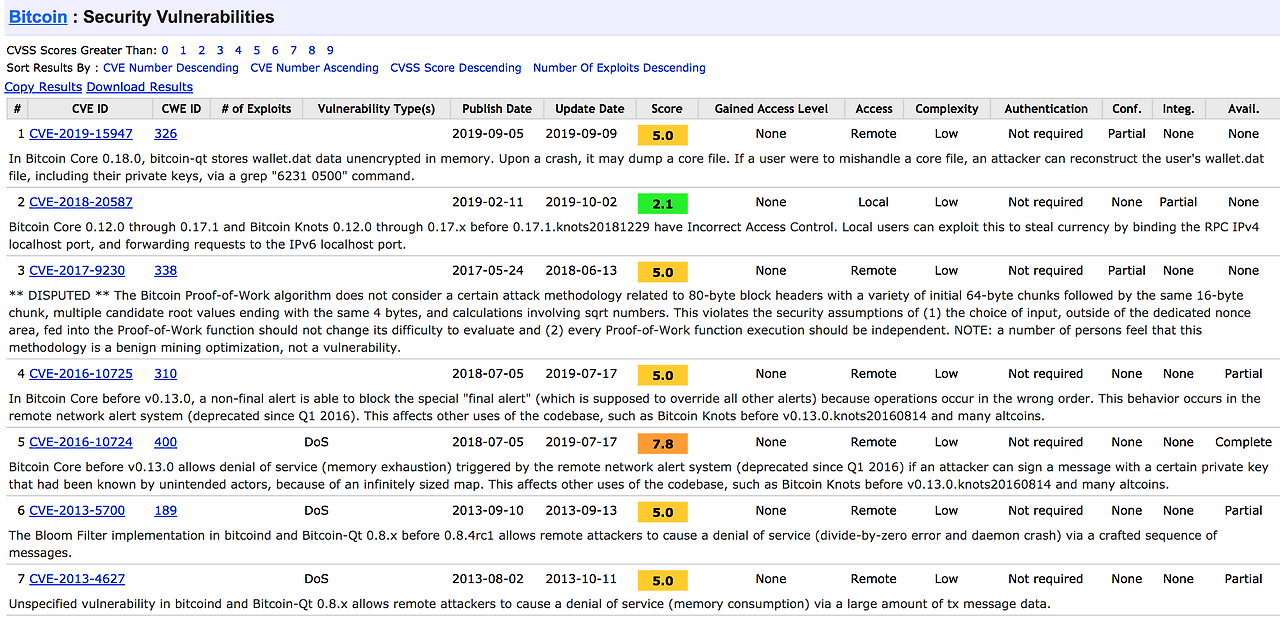Click the Local access cell for CVE-2018-20587
This screenshot has width=1280, height=619.
coord(874,202)
